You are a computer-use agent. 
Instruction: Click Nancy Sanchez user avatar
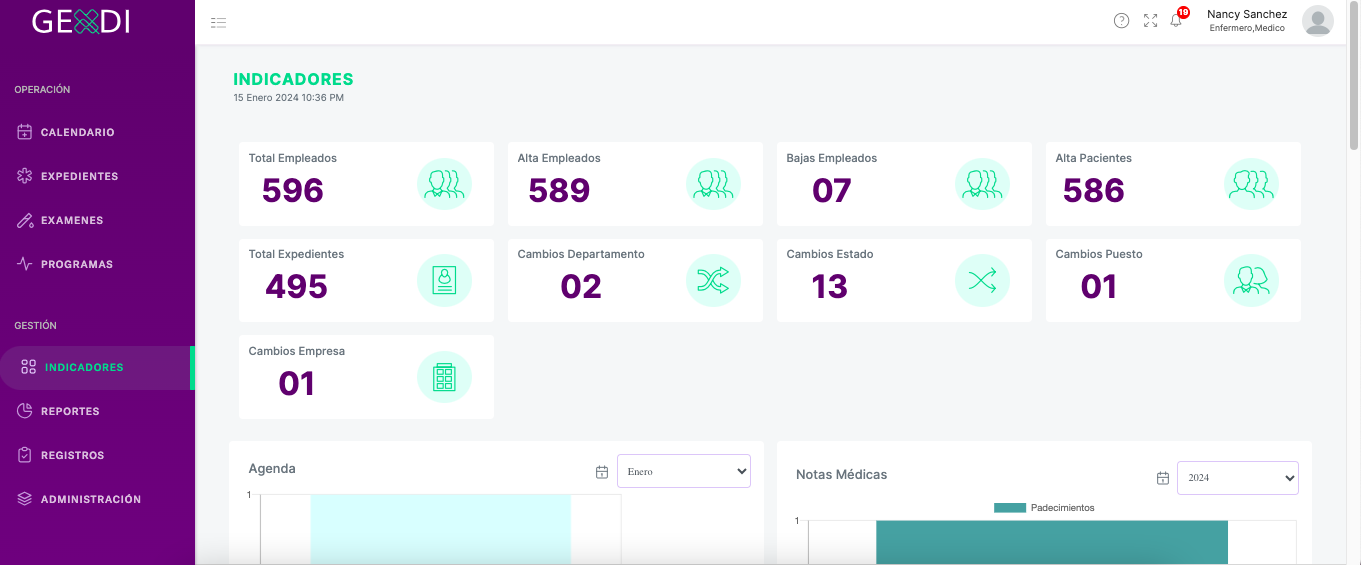(x=1318, y=21)
